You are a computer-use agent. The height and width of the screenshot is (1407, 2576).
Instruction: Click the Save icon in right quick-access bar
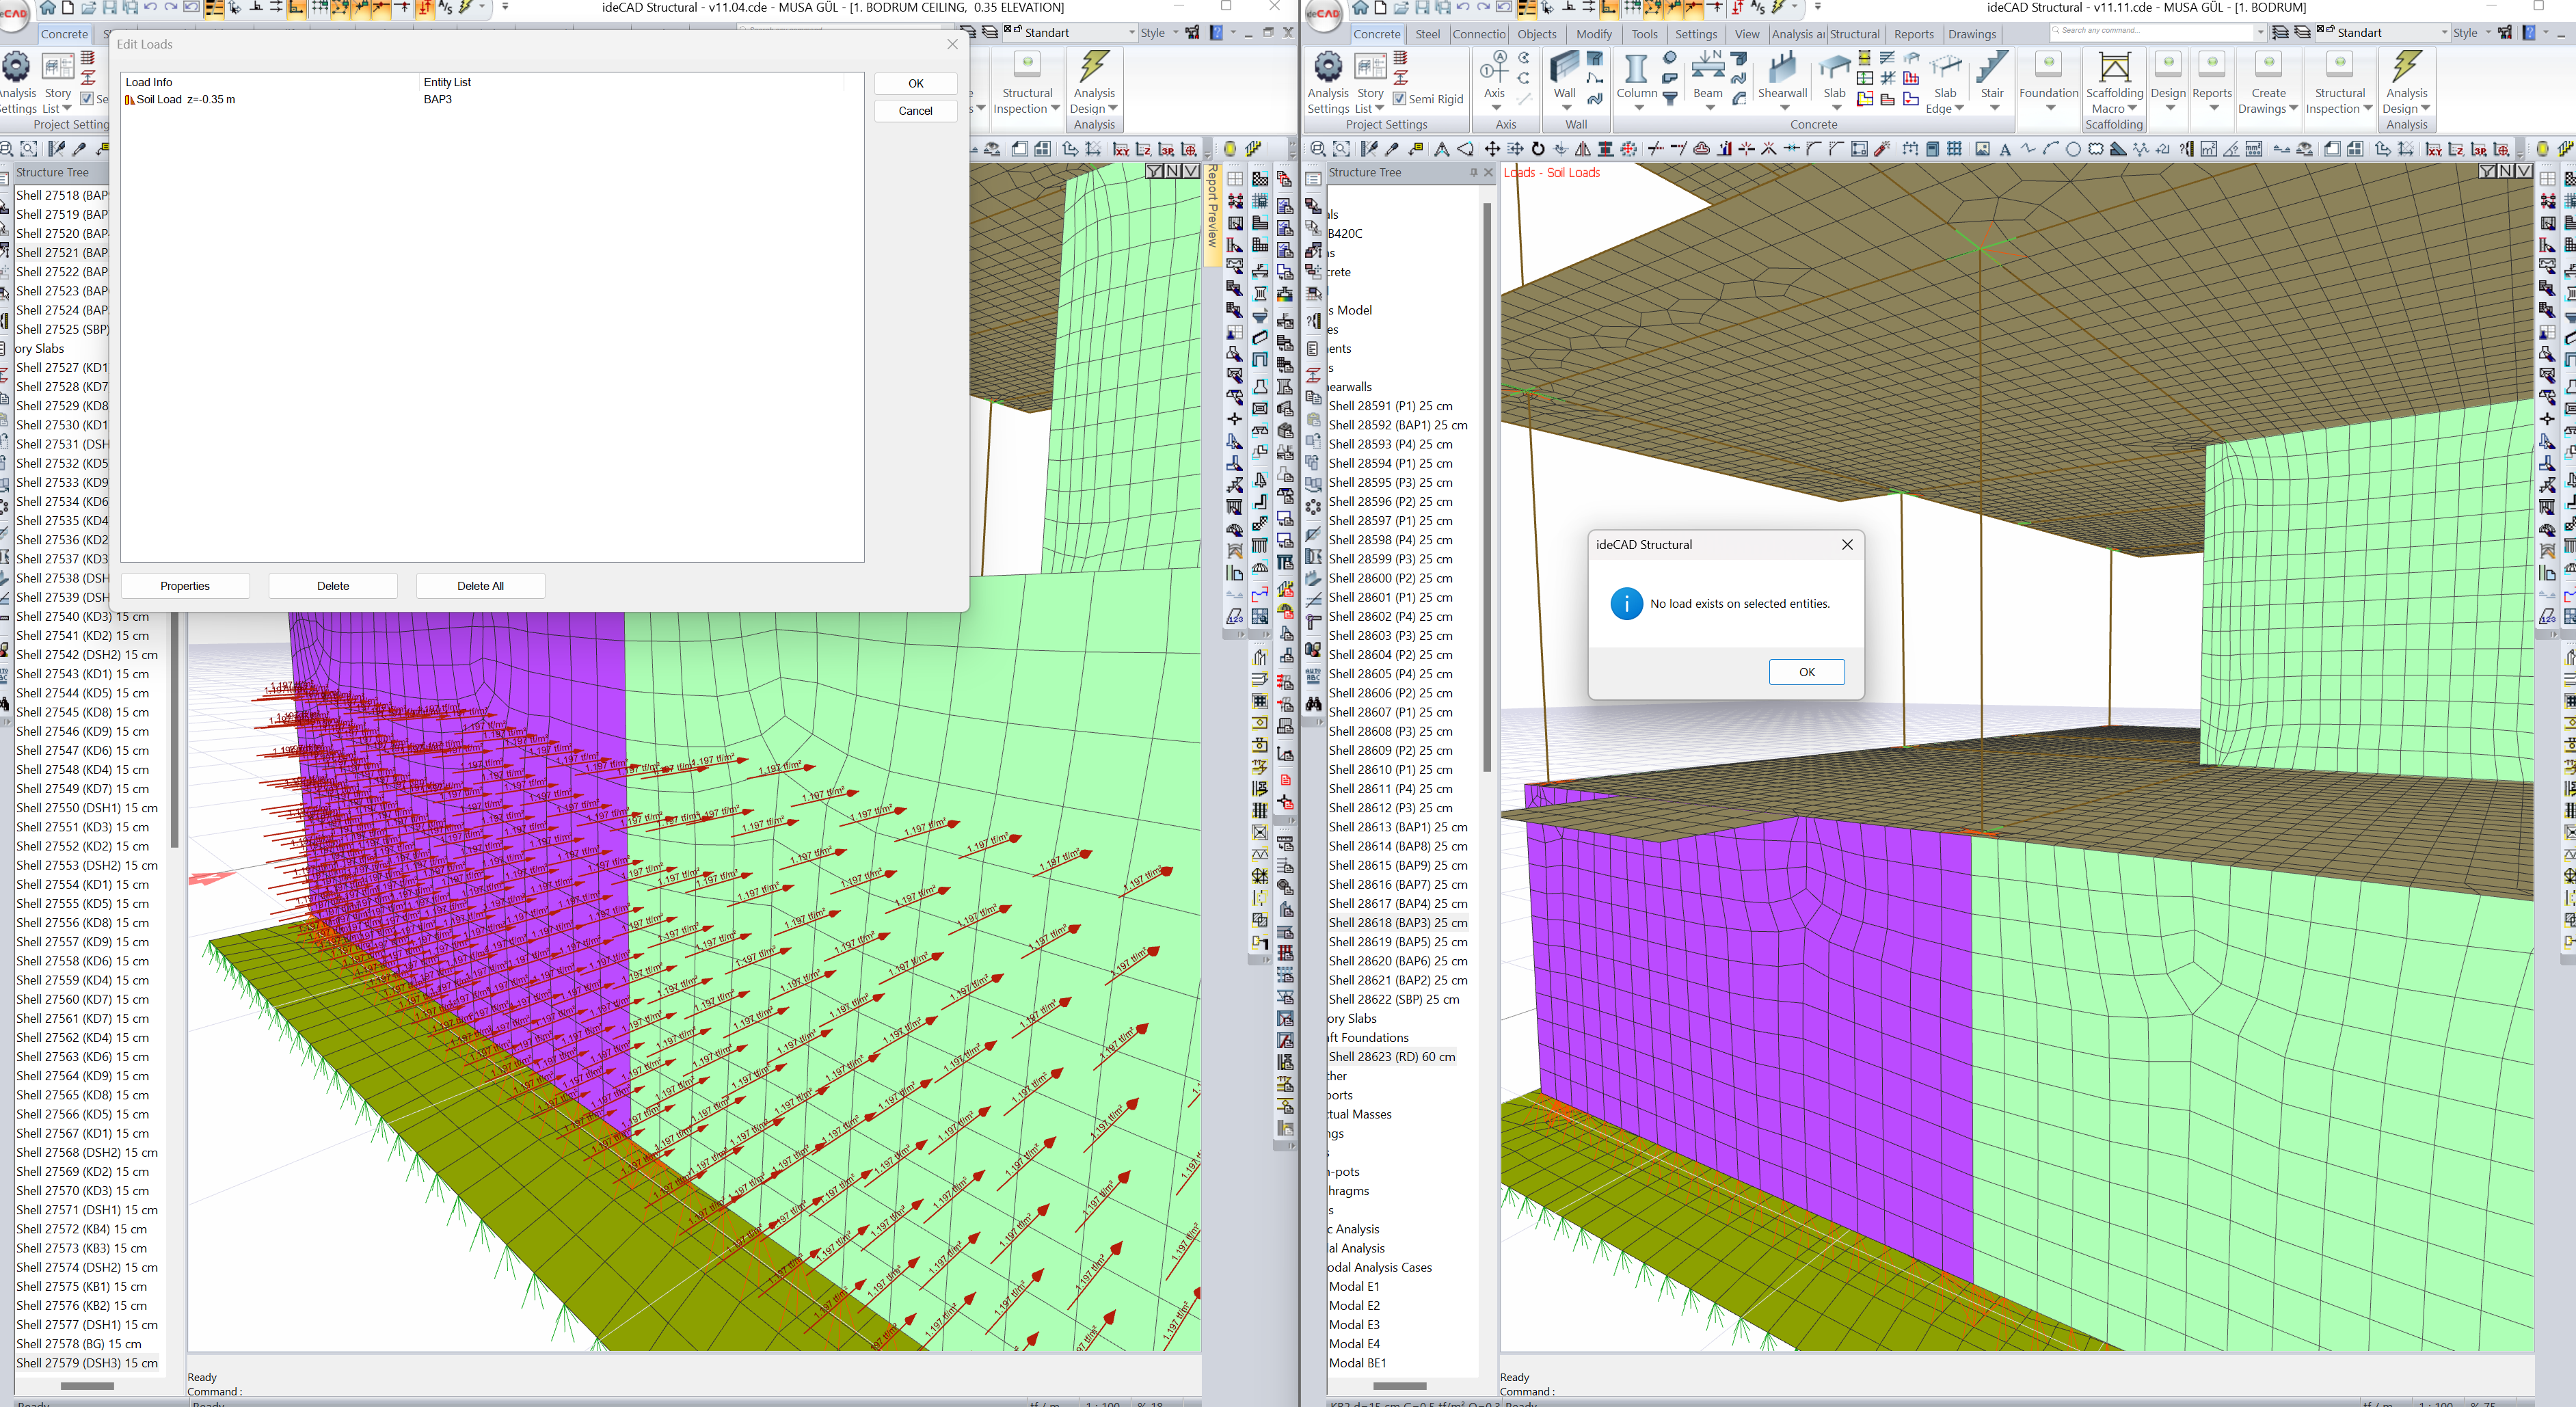click(1422, 8)
